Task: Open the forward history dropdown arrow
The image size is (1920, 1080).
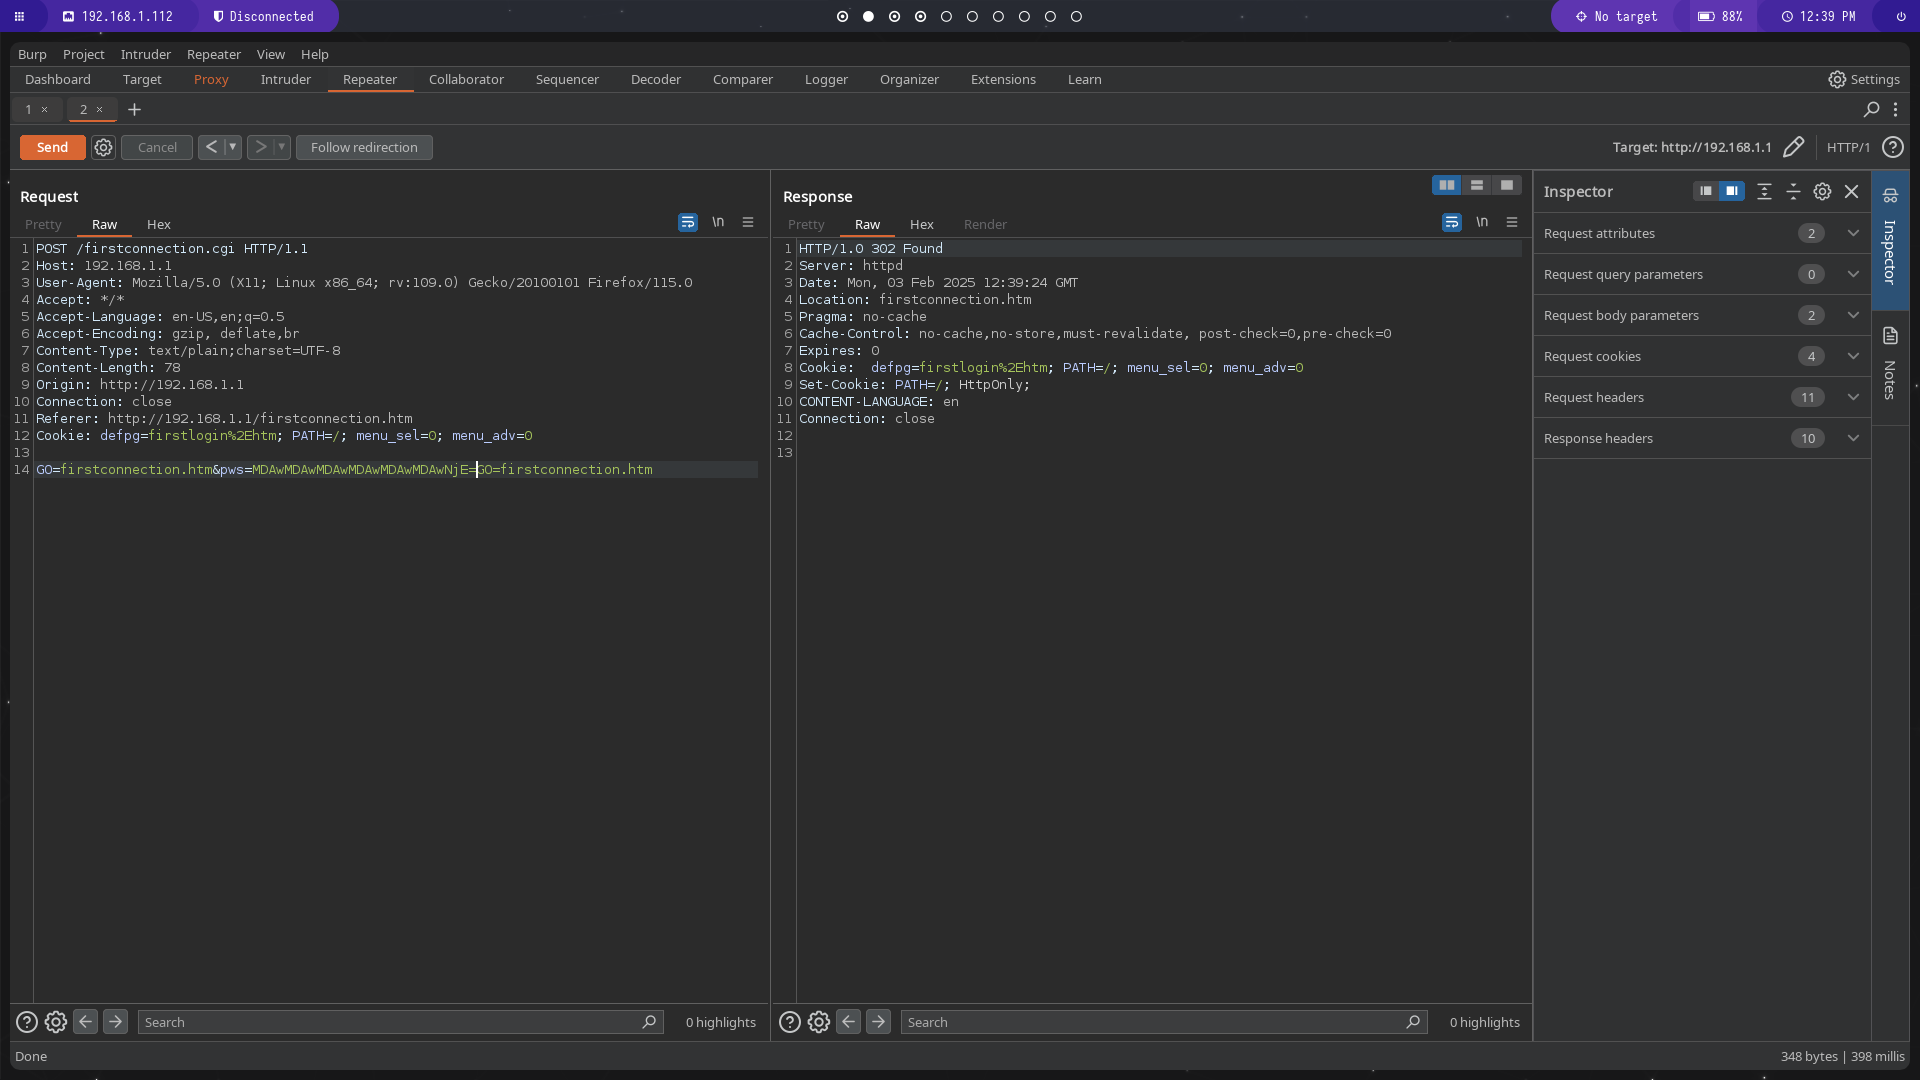Action: 282,147
